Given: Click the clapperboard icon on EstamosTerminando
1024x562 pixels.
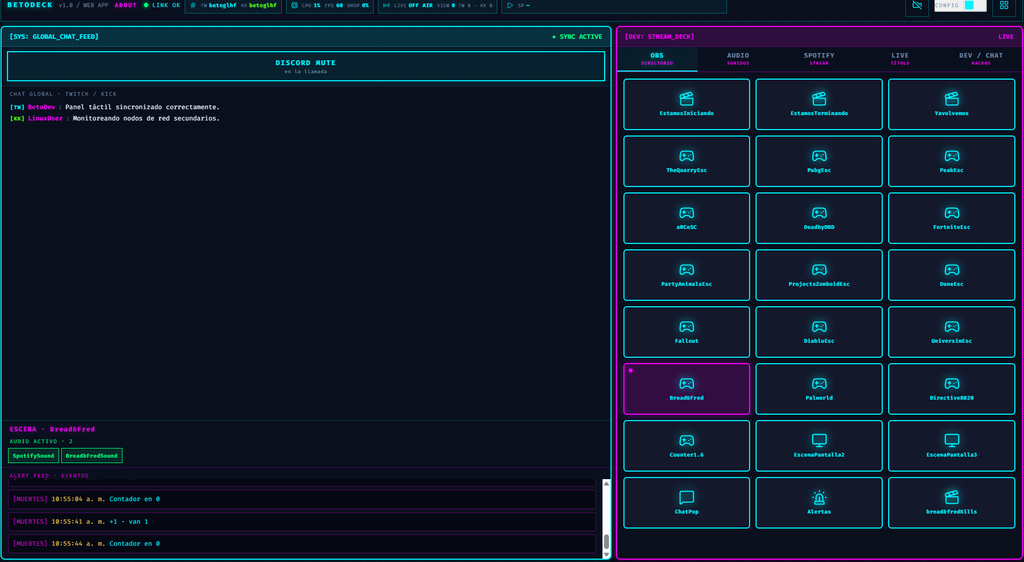Looking at the screenshot, I should point(819,99).
